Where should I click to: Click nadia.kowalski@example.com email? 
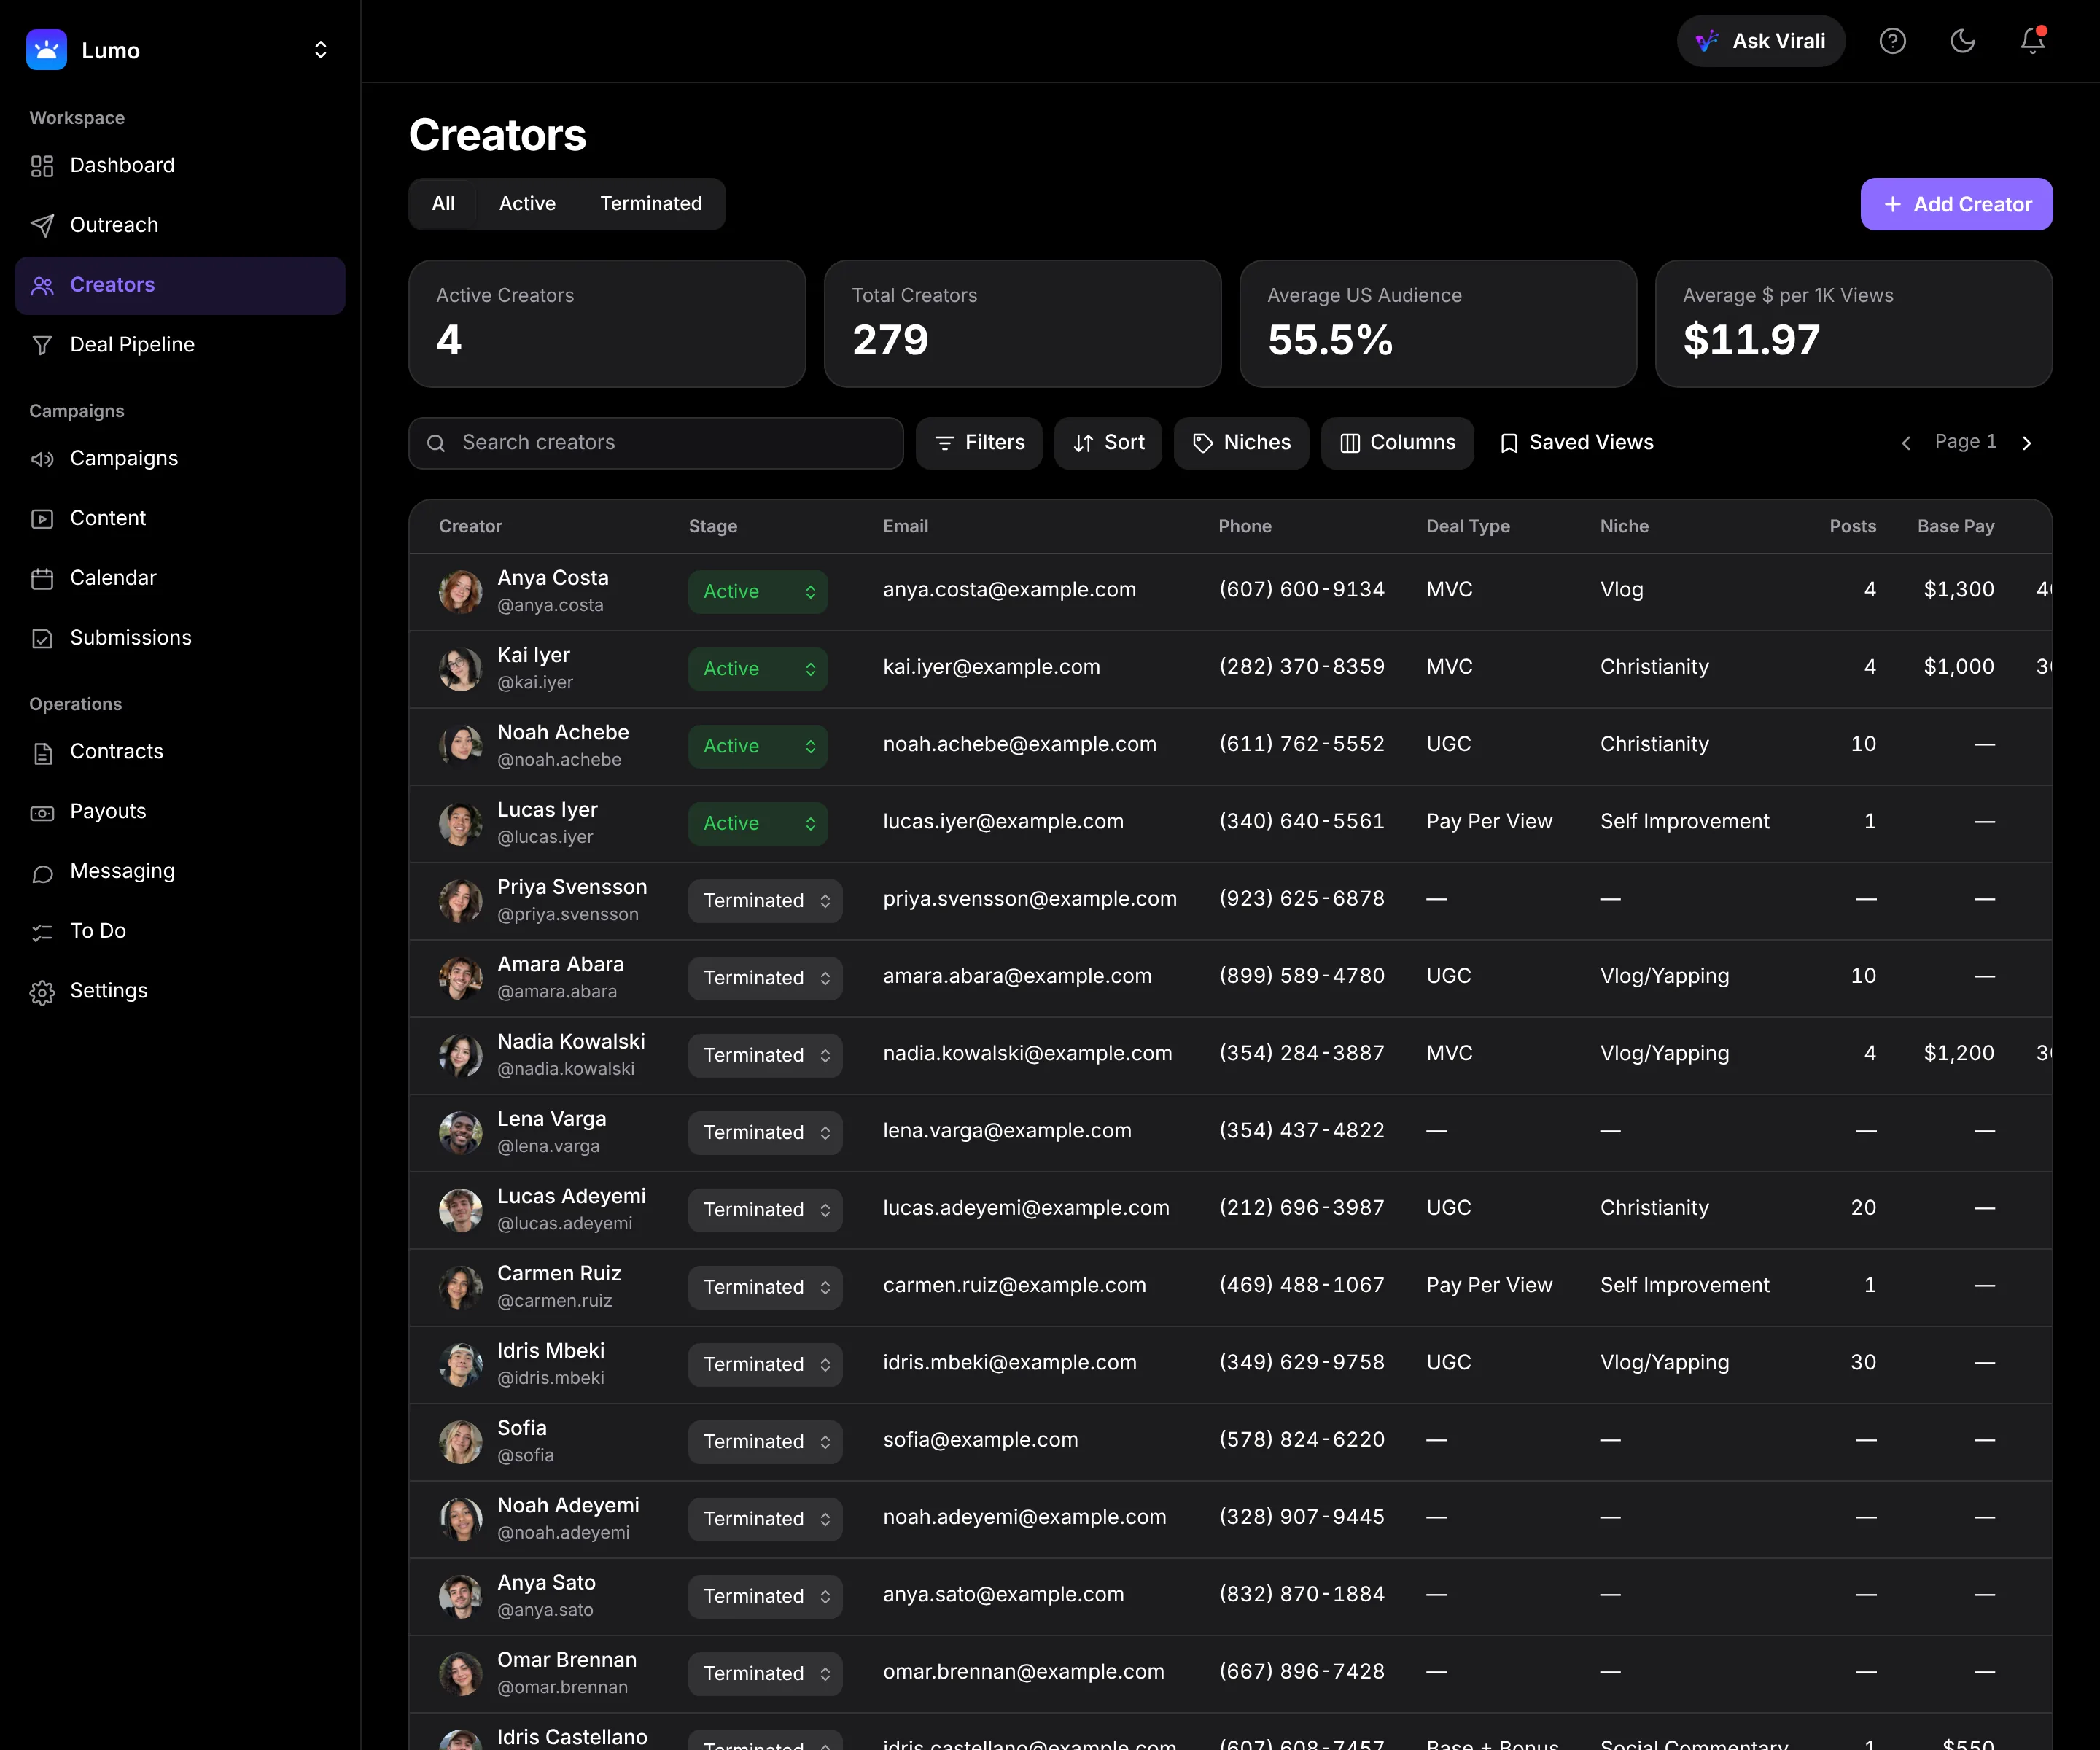tap(1027, 1054)
